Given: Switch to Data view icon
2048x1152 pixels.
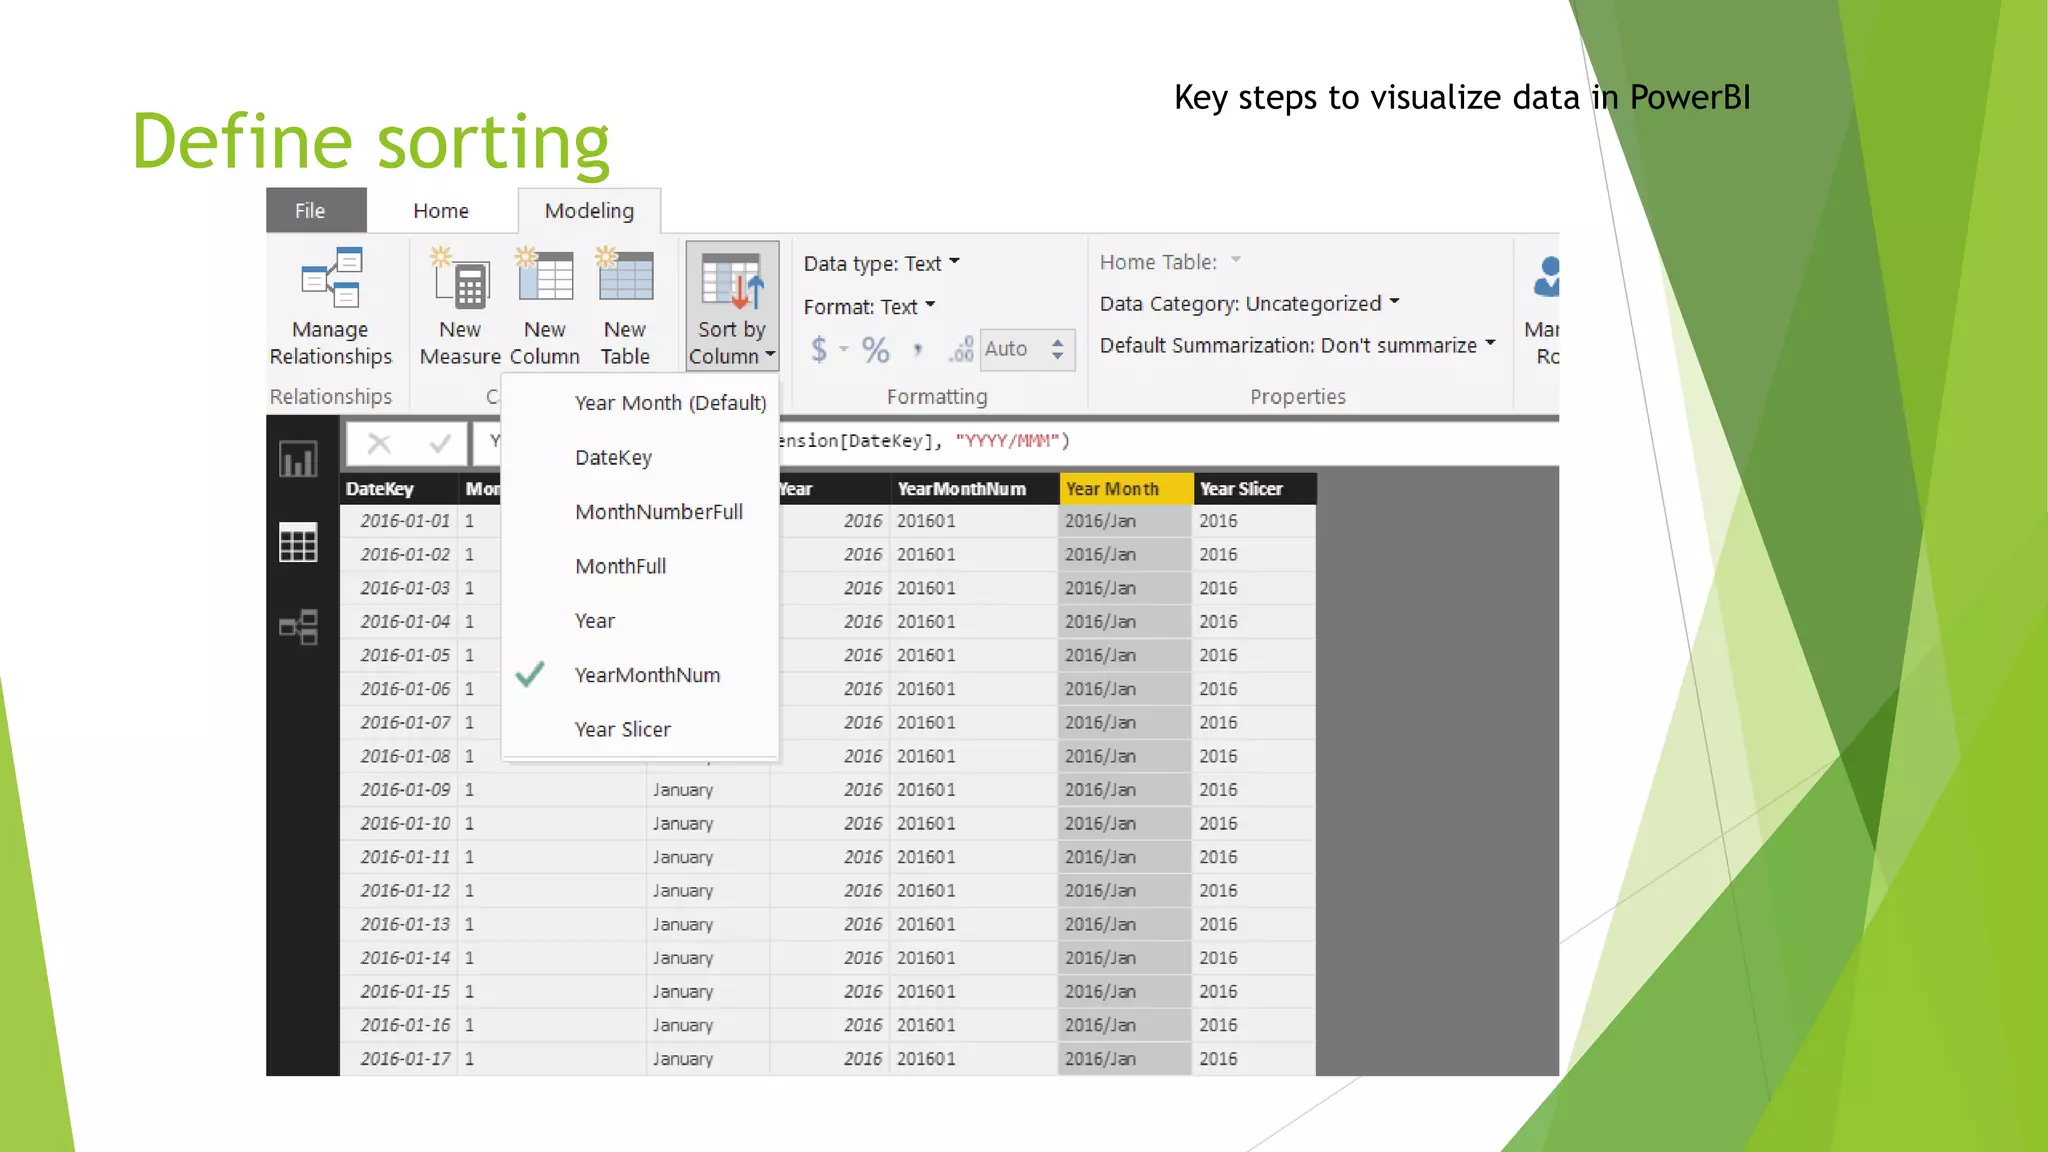Looking at the screenshot, I should [x=298, y=543].
